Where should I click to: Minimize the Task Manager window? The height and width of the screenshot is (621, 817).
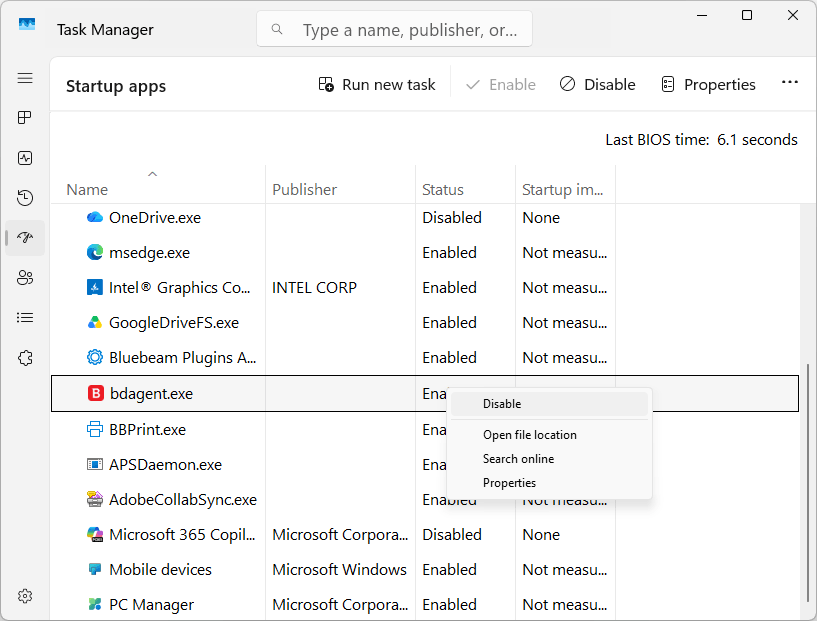[x=702, y=16]
